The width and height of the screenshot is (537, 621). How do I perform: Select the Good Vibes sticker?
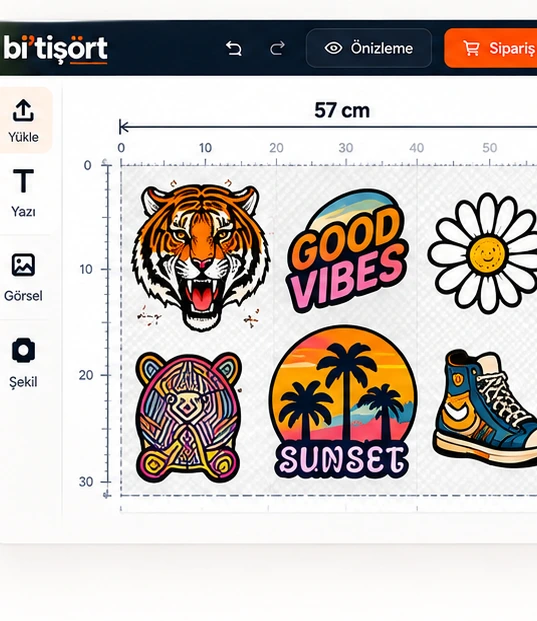click(x=347, y=251)
